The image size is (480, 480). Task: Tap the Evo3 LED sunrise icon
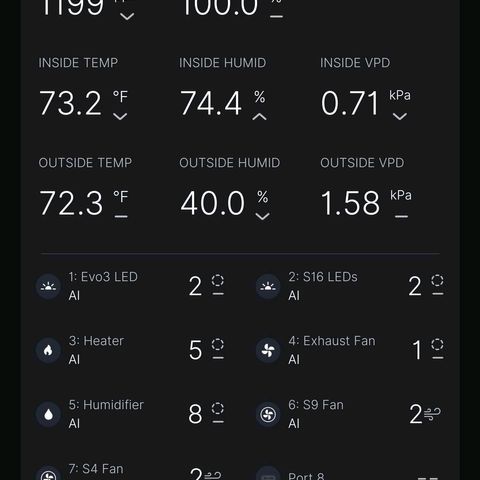(x=48, y=286)
